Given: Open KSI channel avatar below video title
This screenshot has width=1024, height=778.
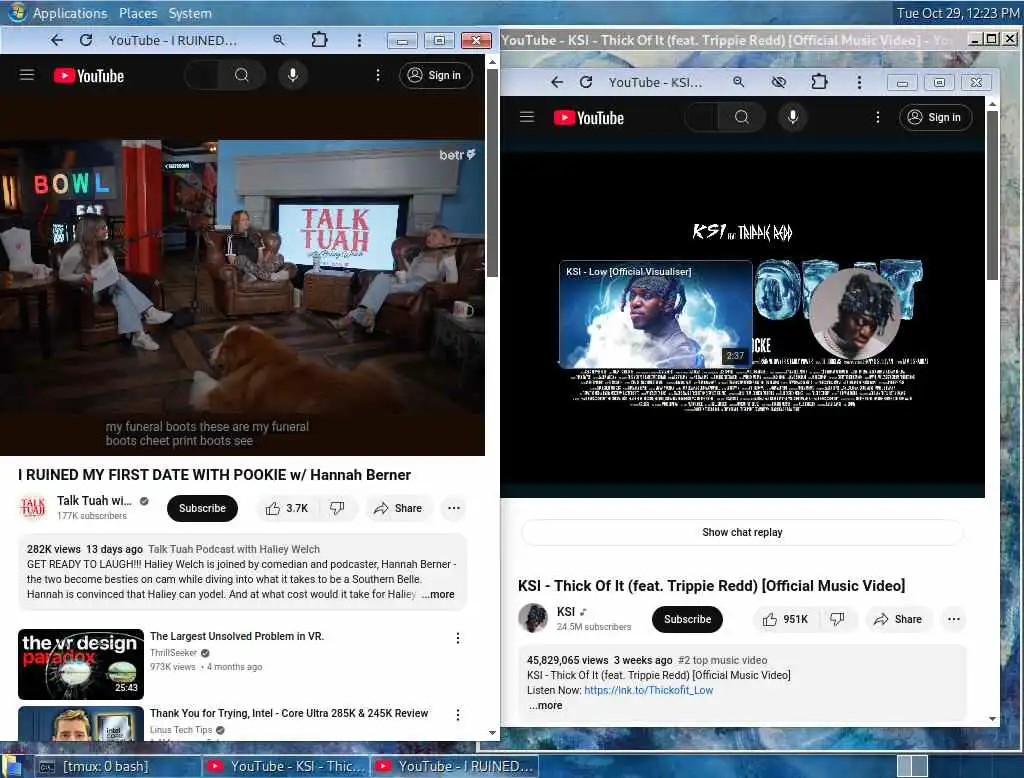Looking at the screenshot, I should coord(533,618).
